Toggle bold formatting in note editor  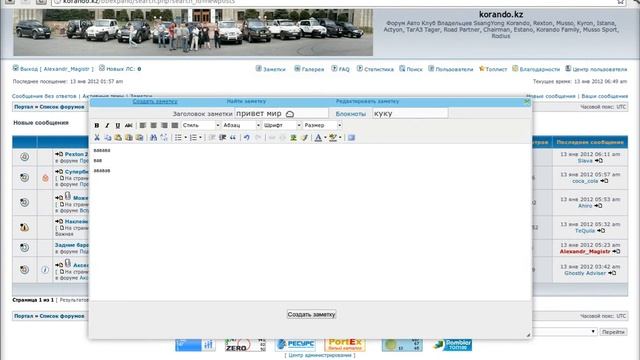coord(97,125)
